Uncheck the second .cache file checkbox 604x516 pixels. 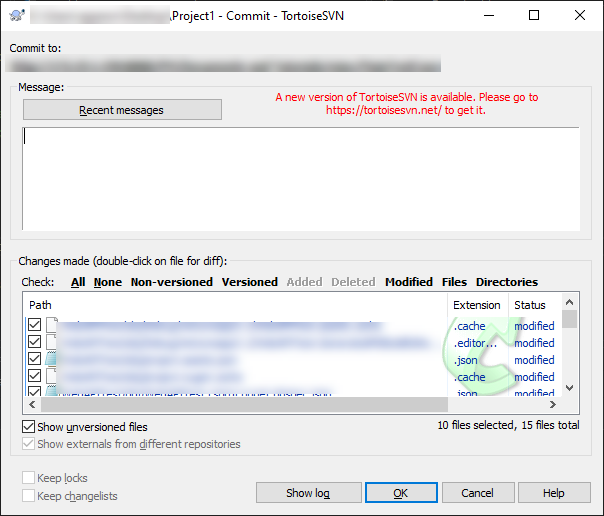(34, 375)
